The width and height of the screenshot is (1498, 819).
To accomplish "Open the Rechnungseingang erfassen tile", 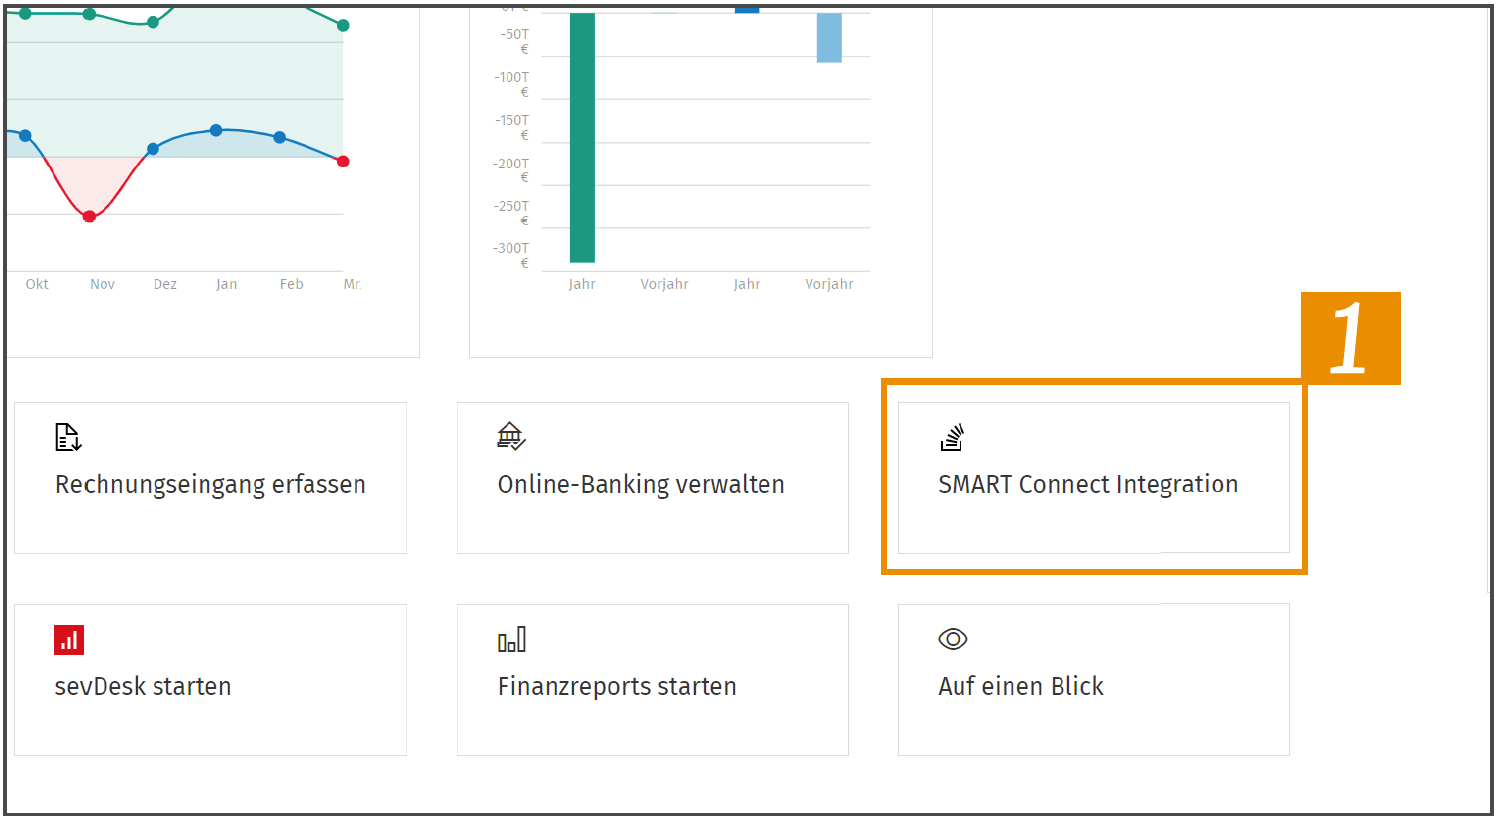I will tap(210, 478).
